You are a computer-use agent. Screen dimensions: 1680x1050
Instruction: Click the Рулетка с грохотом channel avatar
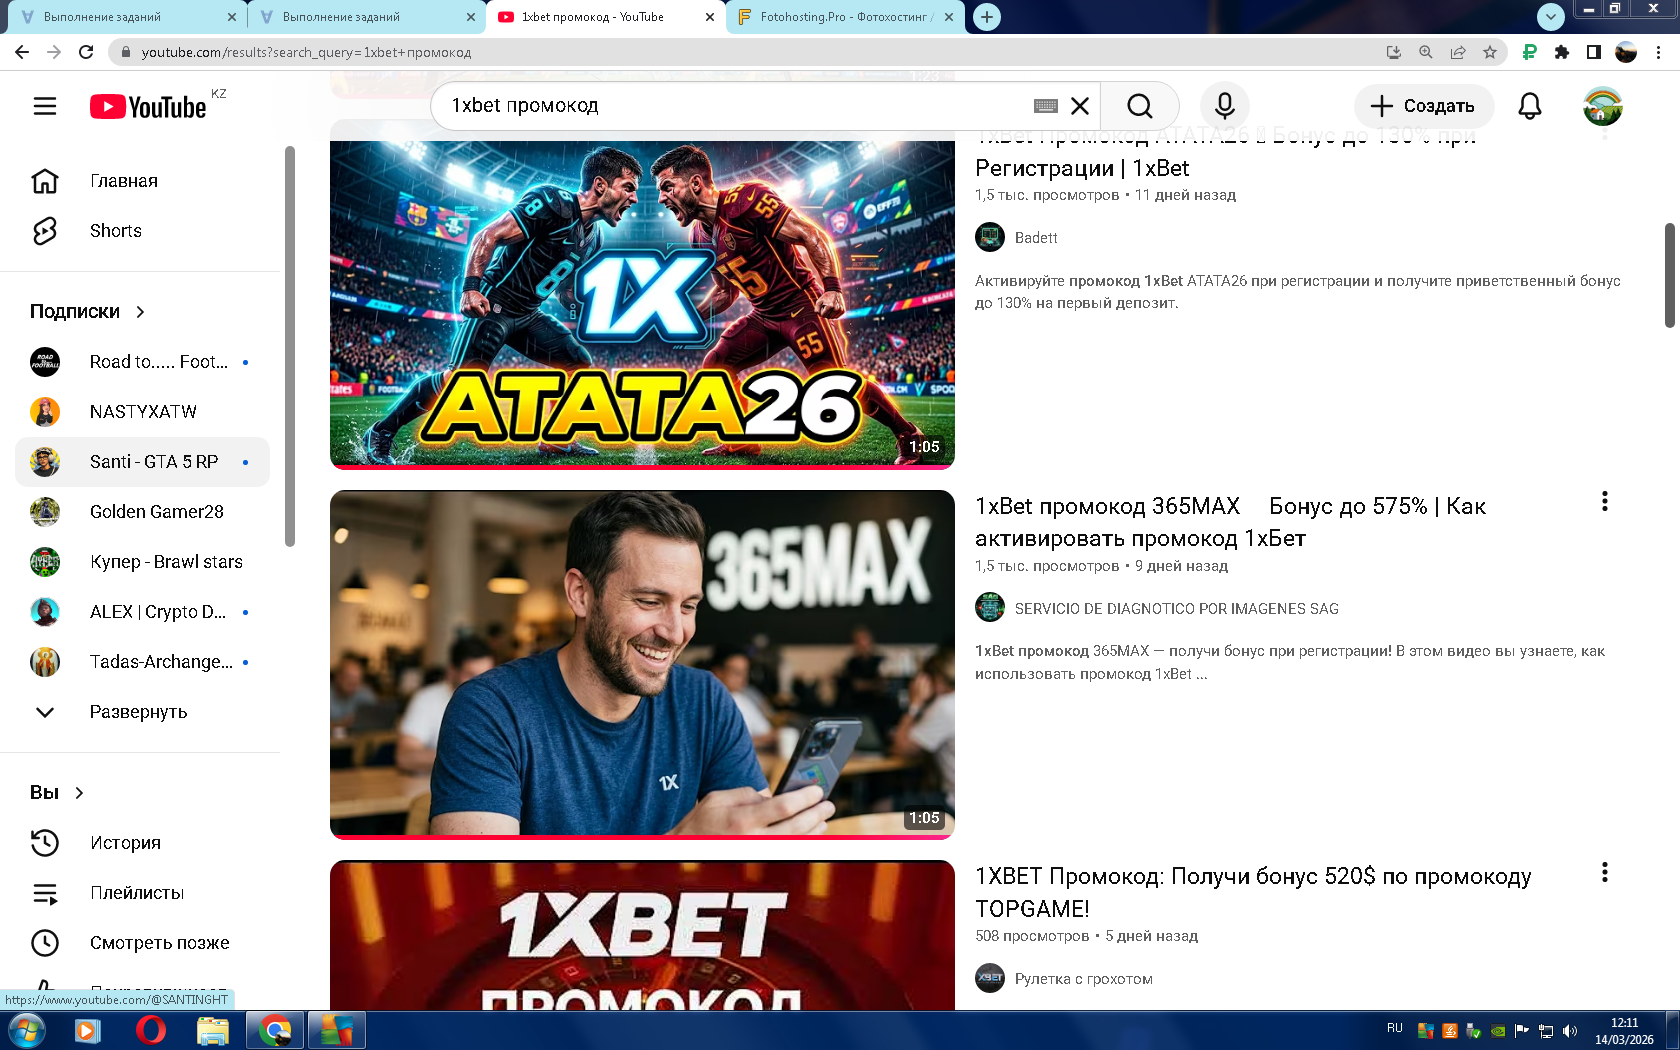[990, 978]
